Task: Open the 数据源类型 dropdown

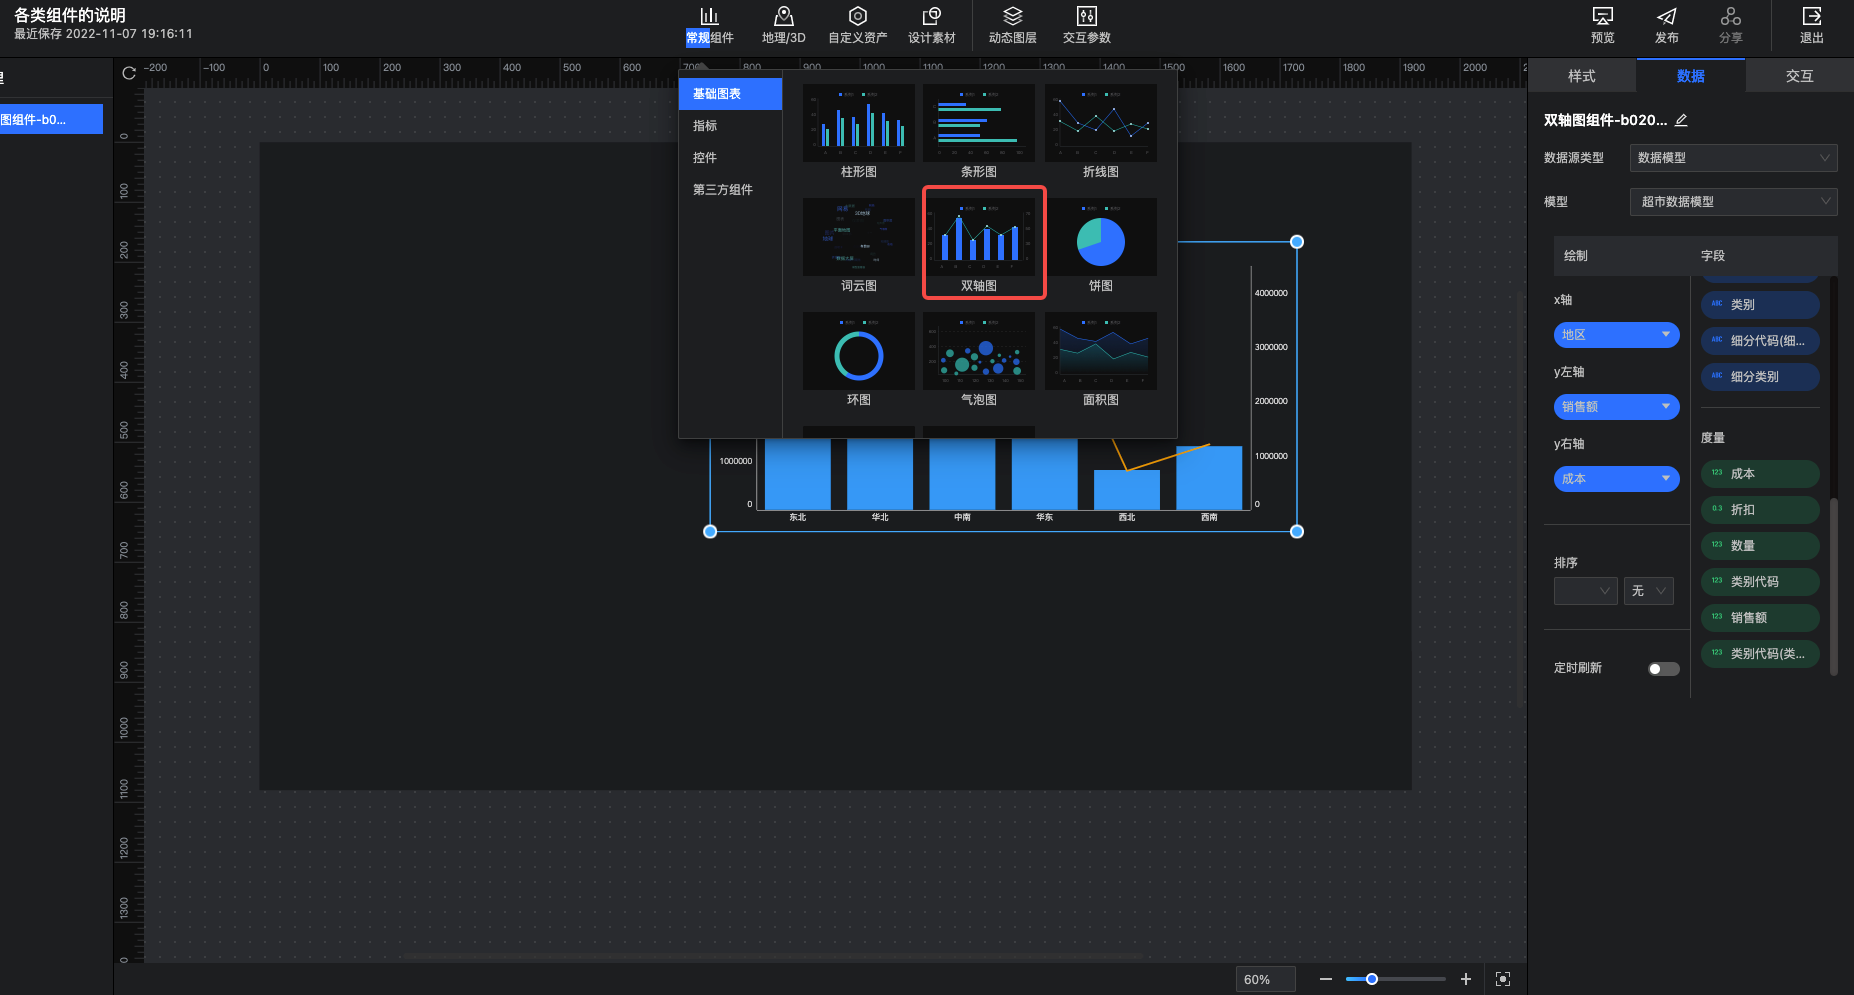Action: (1733, 158)
